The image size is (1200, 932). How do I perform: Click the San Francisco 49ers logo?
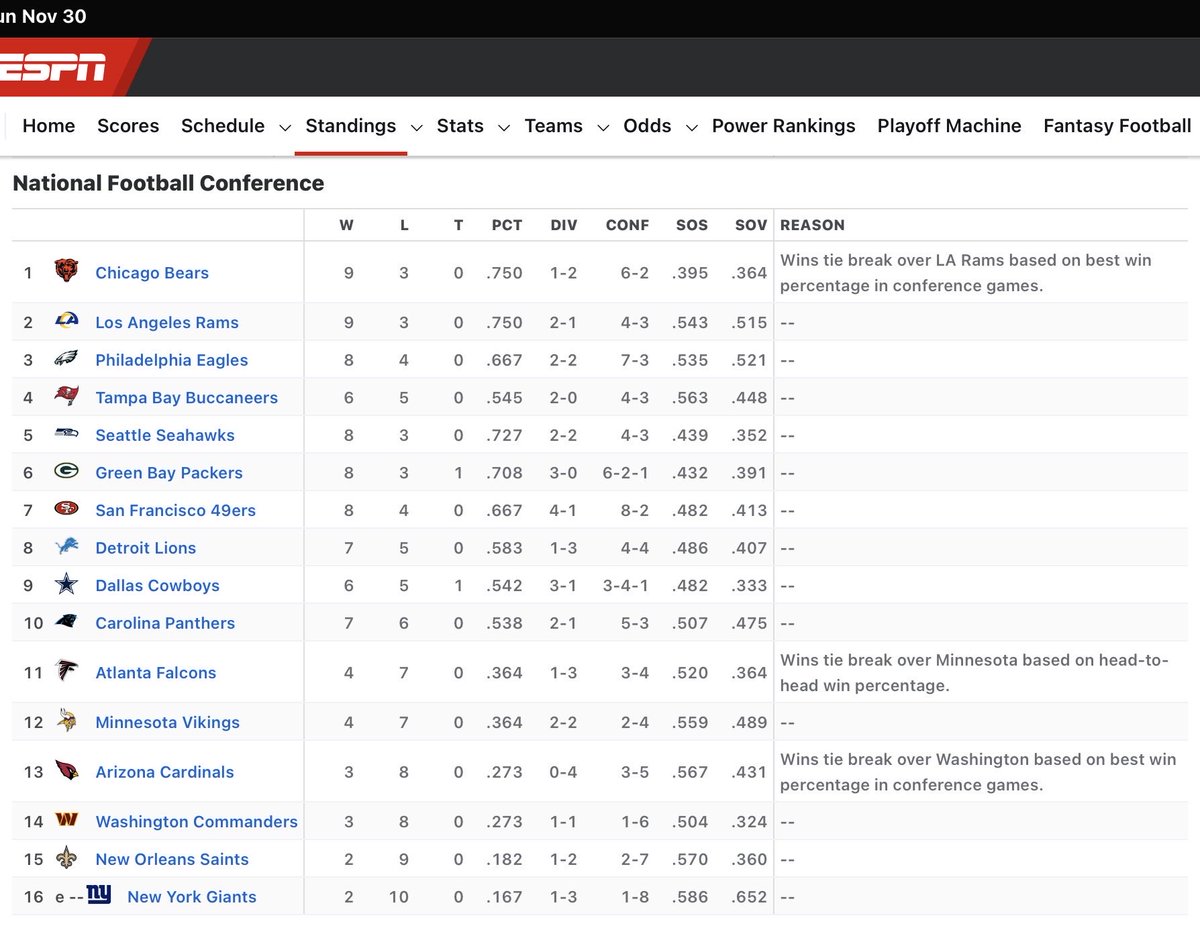click(66, 509)
